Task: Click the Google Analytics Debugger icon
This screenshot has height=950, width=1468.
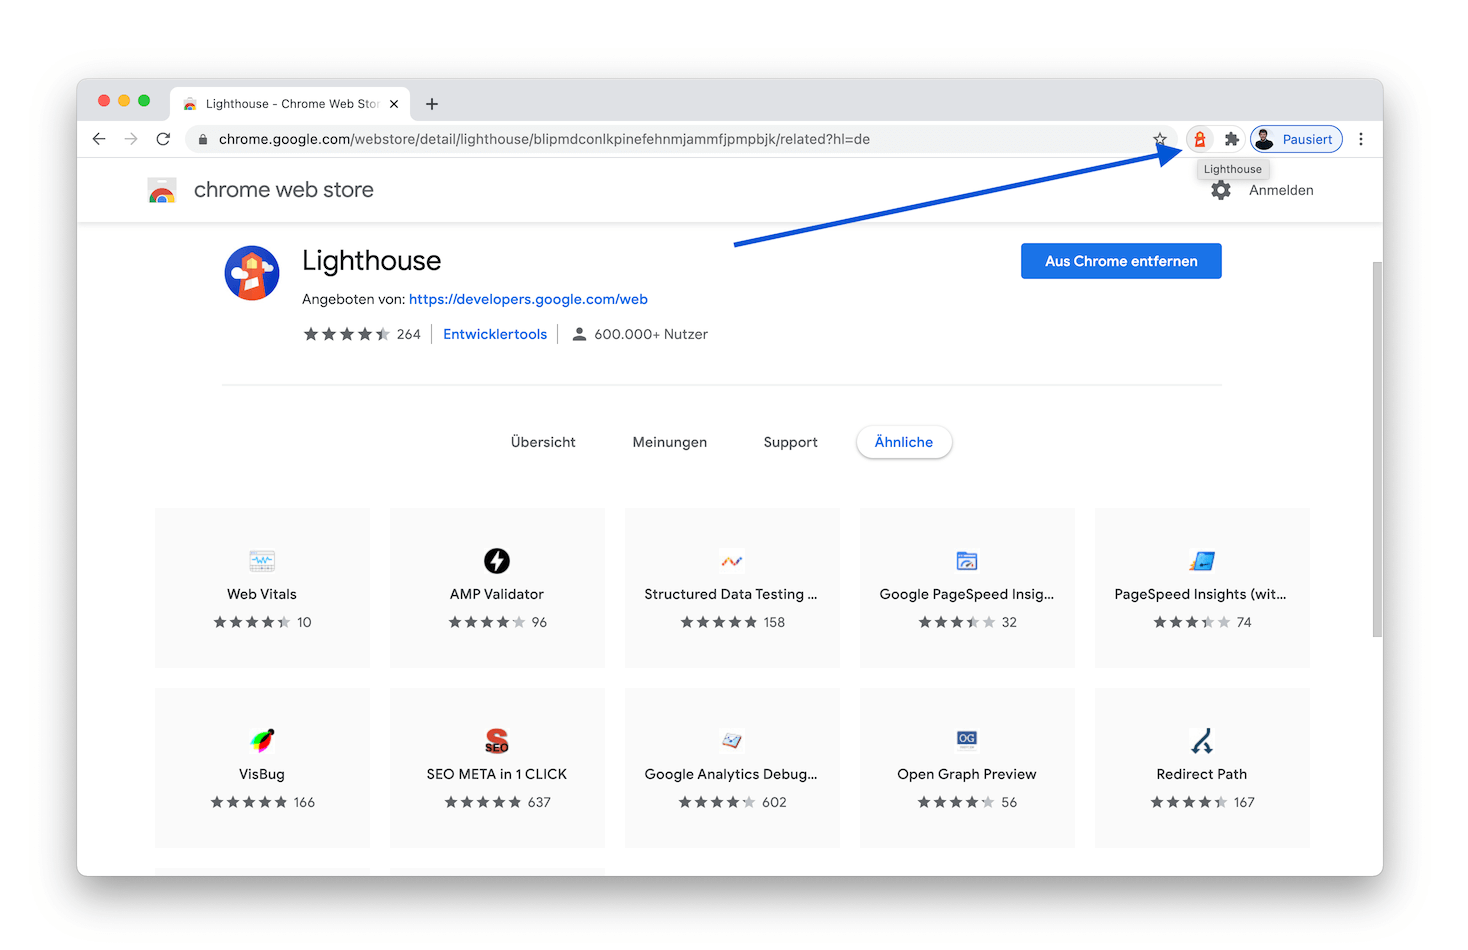Action: point(732,741)
